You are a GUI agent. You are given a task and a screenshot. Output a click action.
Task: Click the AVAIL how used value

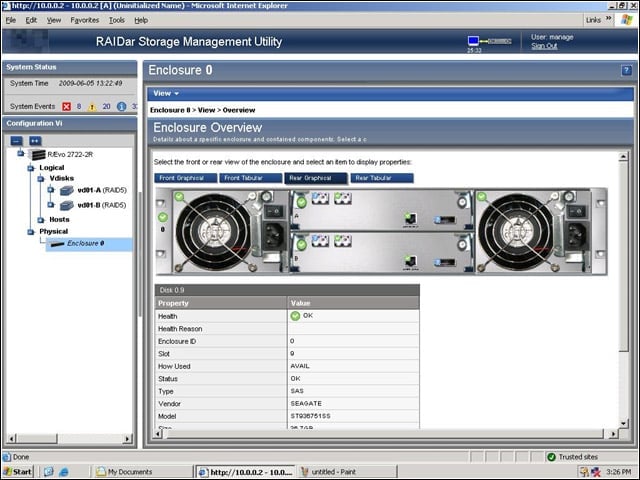tap(300, 366)
